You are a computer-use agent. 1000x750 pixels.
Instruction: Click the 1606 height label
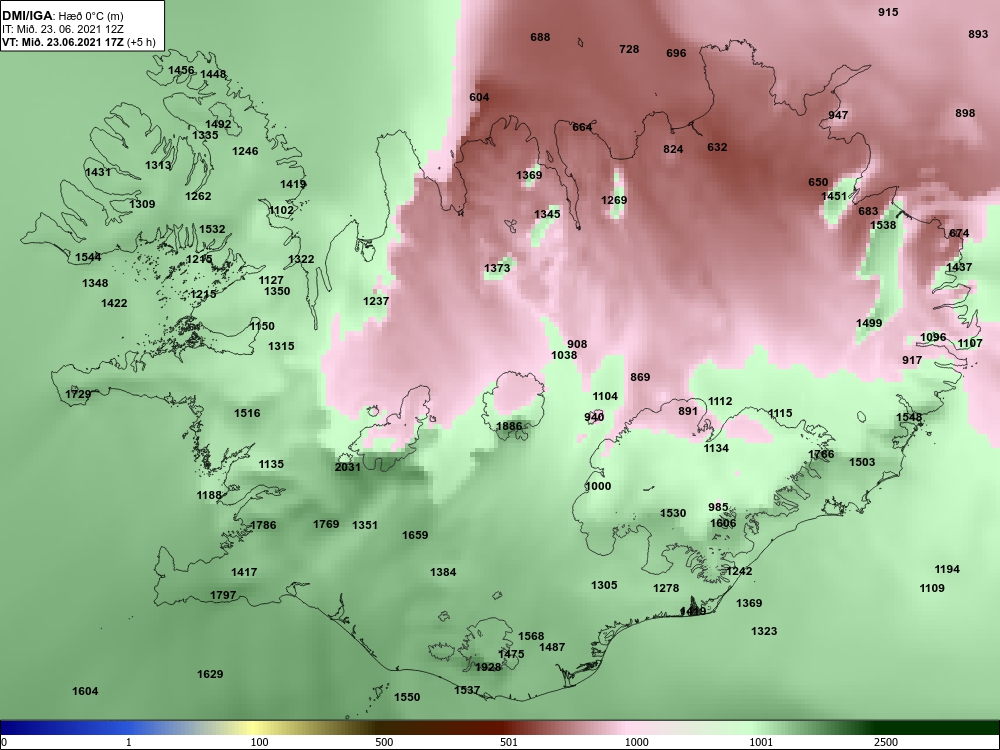click(723, 523)
